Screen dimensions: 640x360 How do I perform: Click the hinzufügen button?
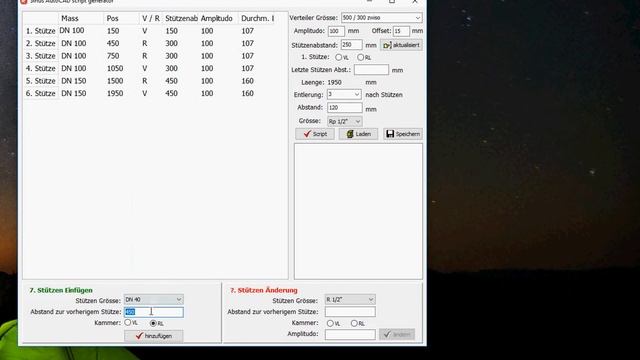pos(153,336)
